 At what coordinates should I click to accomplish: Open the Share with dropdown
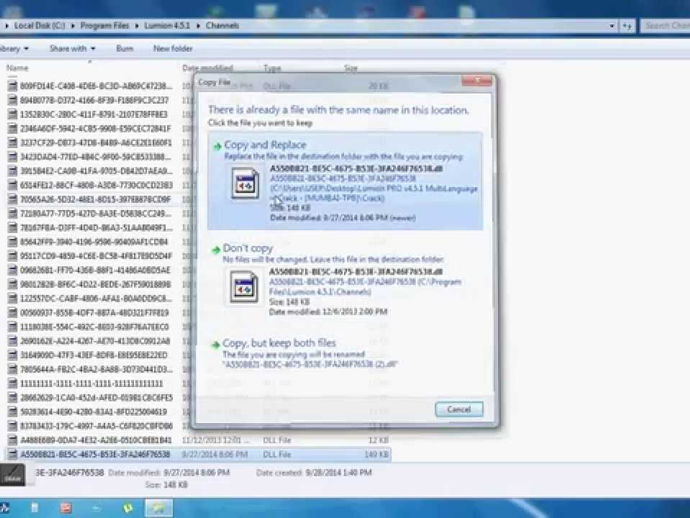point(72,48)
